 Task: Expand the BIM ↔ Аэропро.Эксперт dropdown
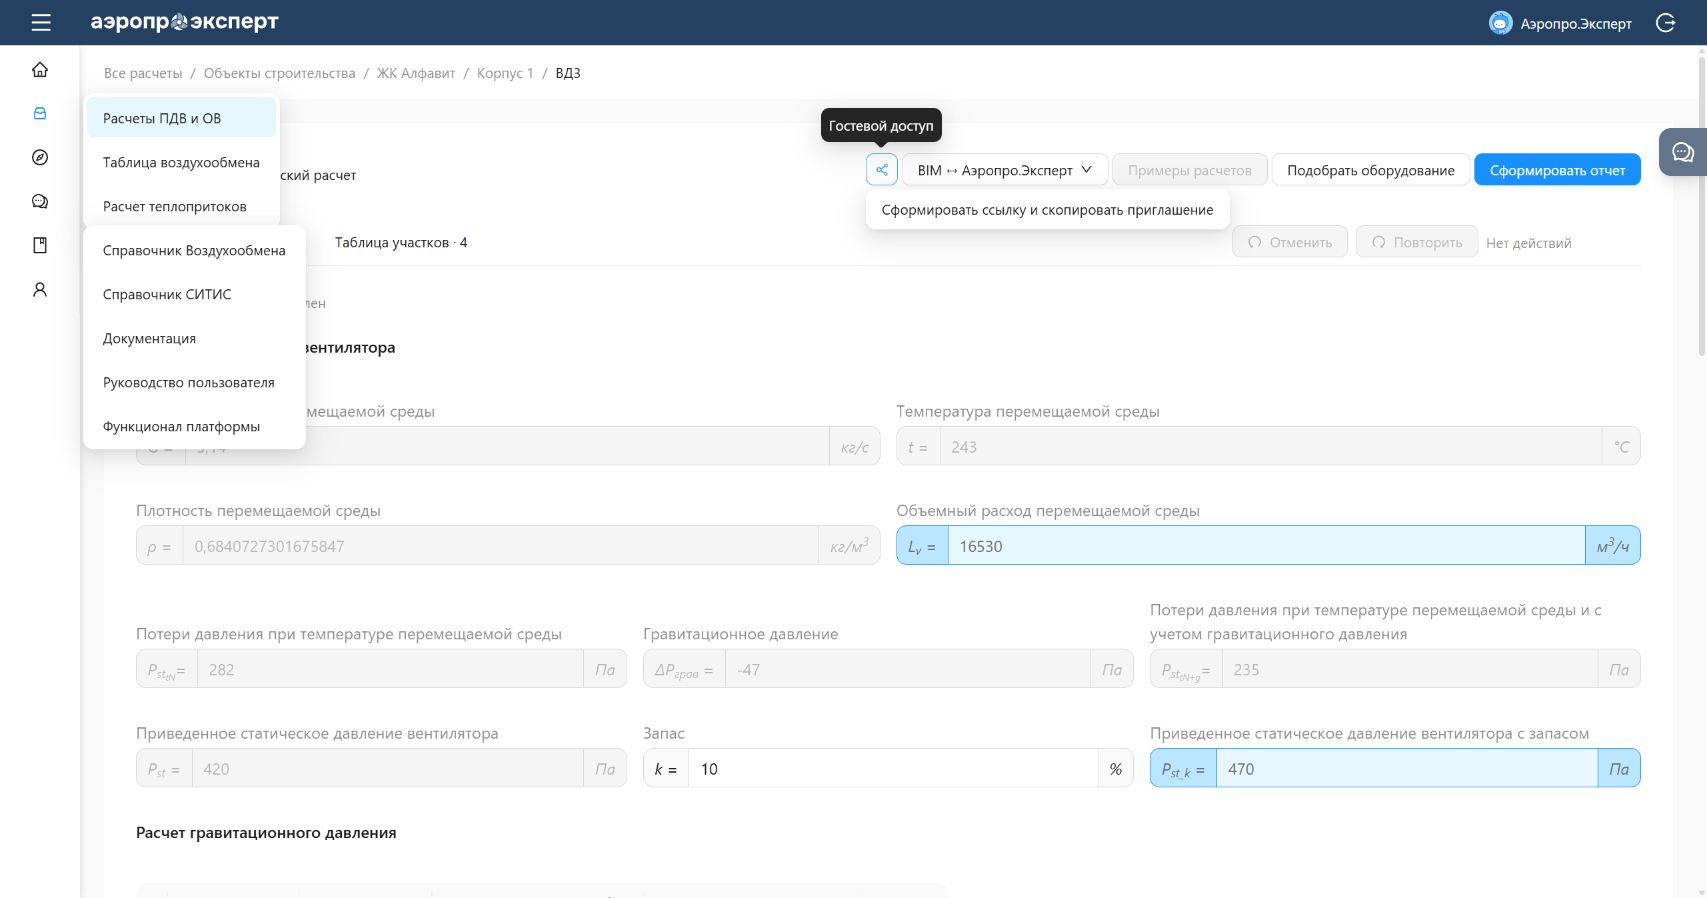pyautogui.click(x=1005, y=170)
